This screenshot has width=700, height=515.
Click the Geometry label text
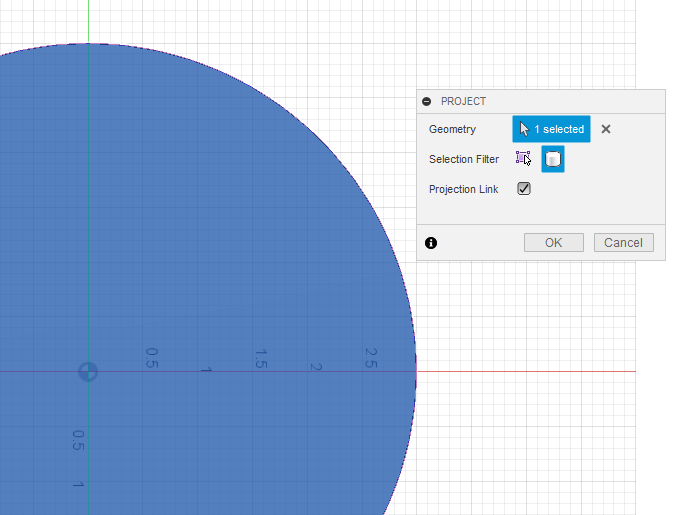click(452, 129)
